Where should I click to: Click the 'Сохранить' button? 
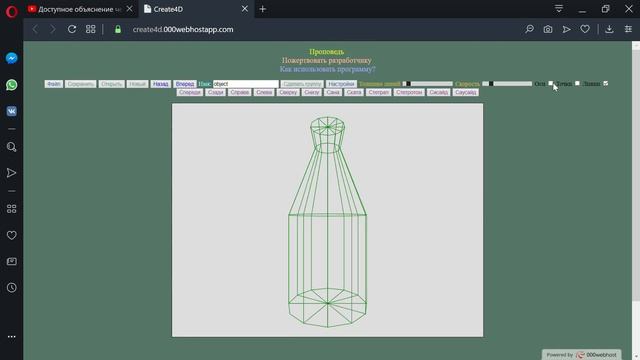81,84
